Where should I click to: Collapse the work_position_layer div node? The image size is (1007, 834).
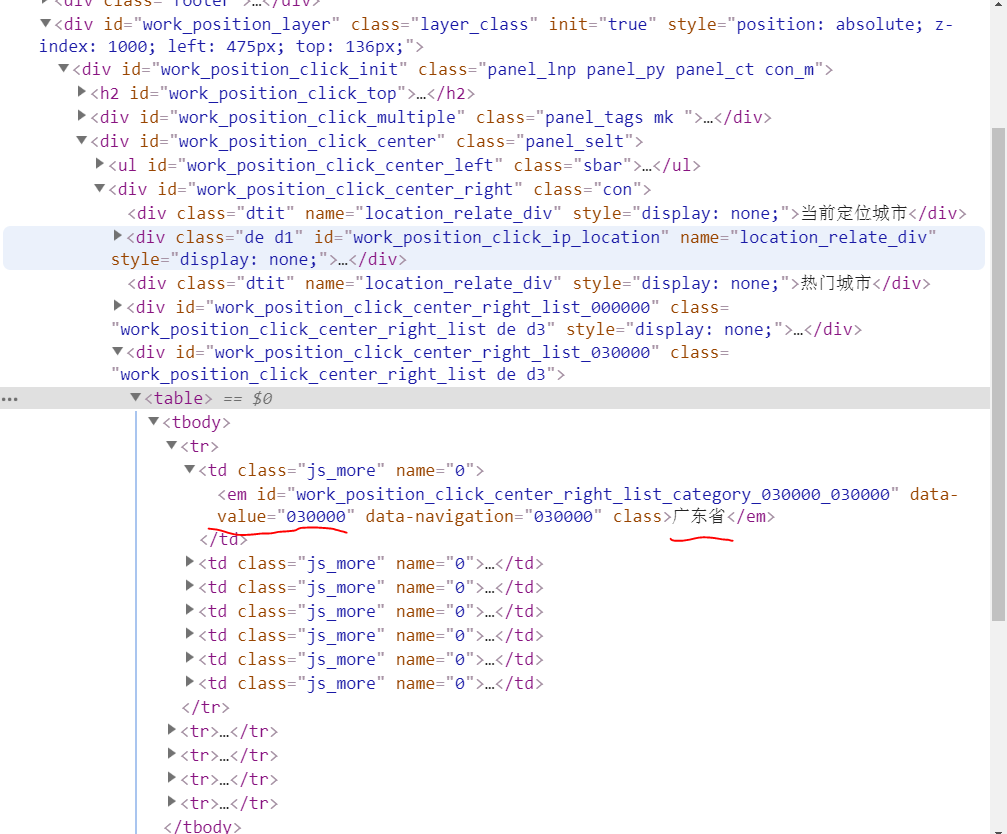(46, 24)
